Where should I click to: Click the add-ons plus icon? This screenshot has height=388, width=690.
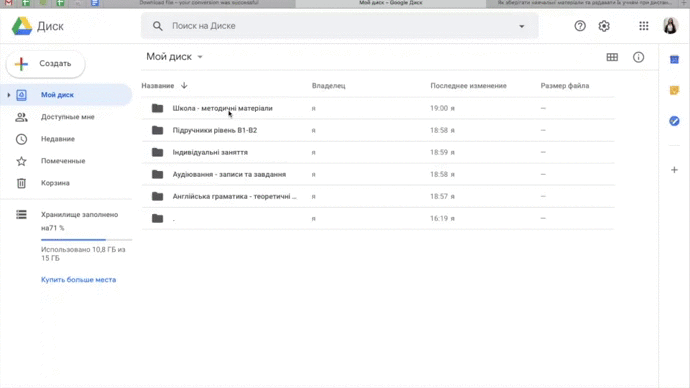[674, 170]
